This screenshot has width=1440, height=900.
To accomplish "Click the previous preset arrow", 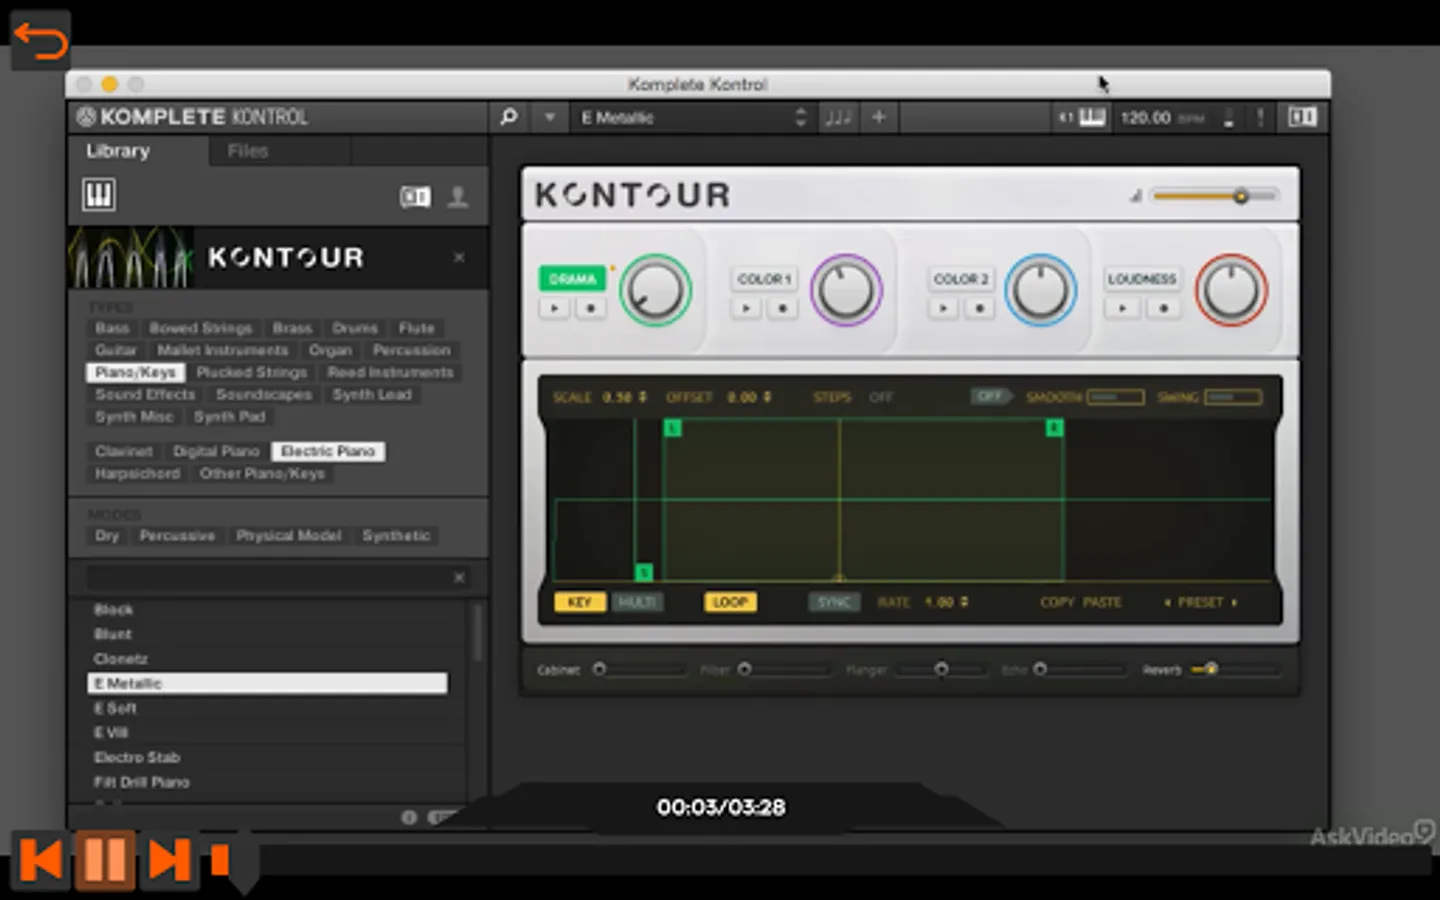I will tap(1167, 602).
